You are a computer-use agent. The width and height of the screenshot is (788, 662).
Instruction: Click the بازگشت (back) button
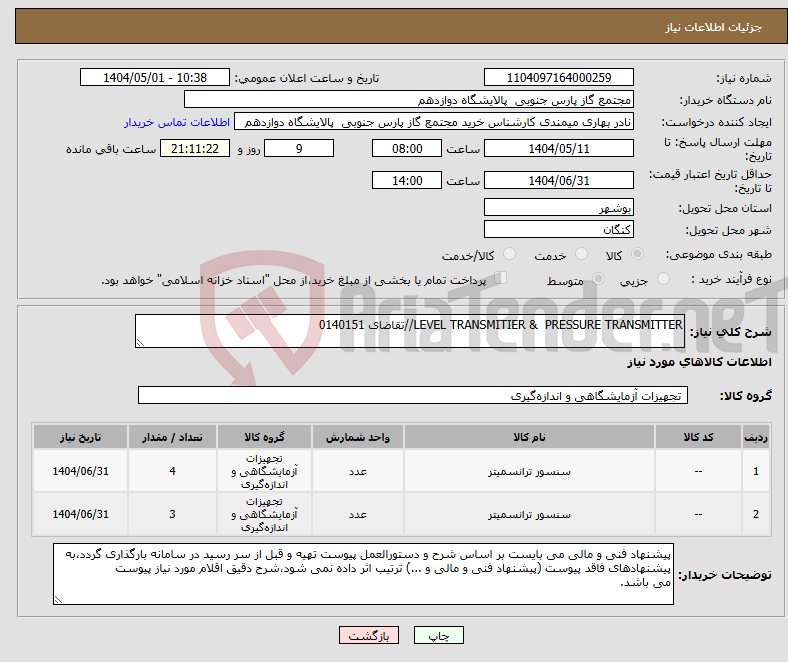[369, 636]
